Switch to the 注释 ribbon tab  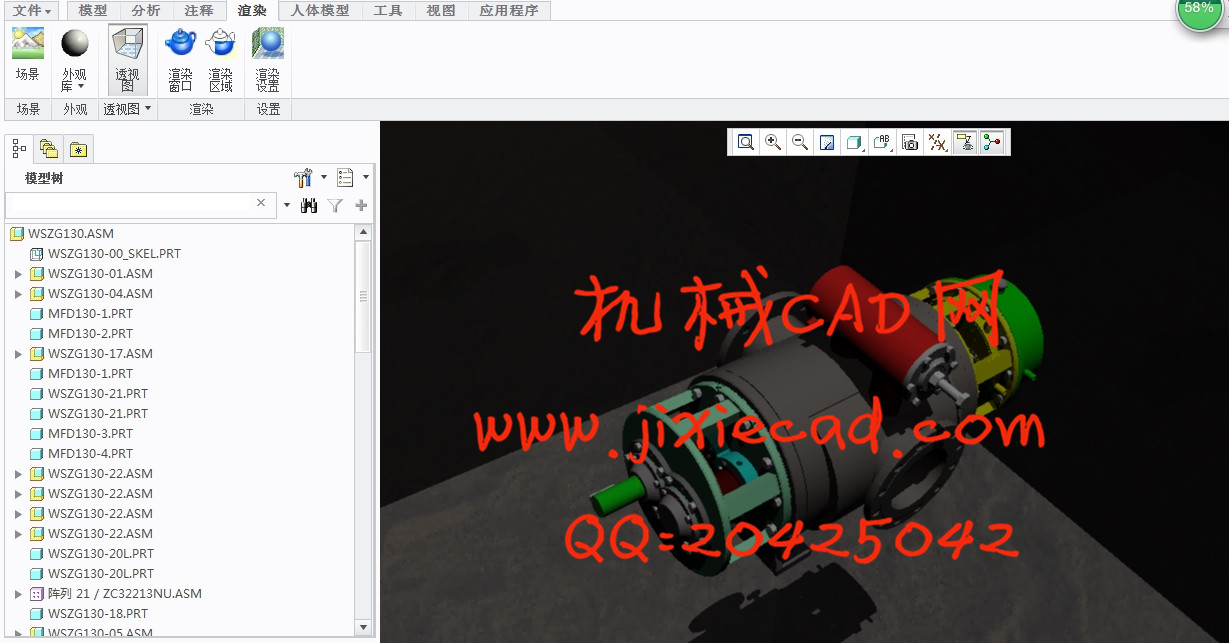coord(199,11)
